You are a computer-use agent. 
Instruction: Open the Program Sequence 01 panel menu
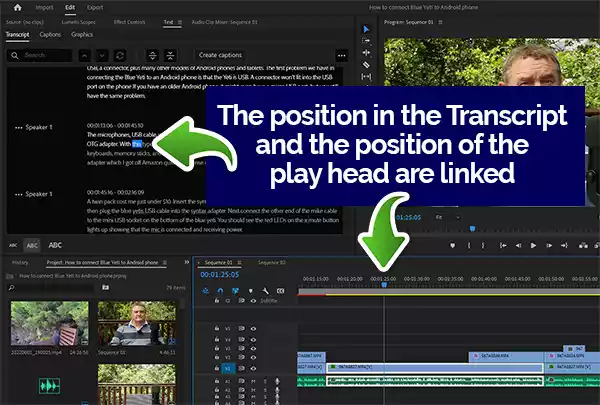click(440, 22)
